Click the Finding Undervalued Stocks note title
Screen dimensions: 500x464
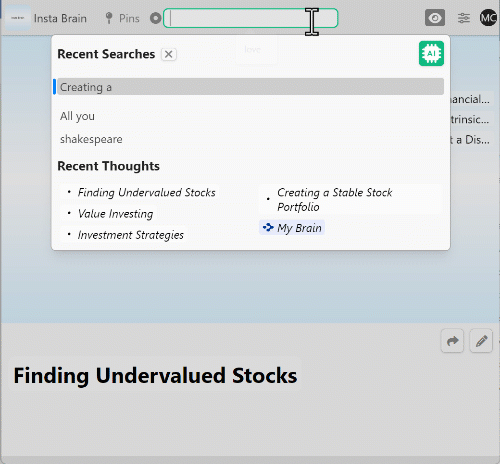(155, 375)
